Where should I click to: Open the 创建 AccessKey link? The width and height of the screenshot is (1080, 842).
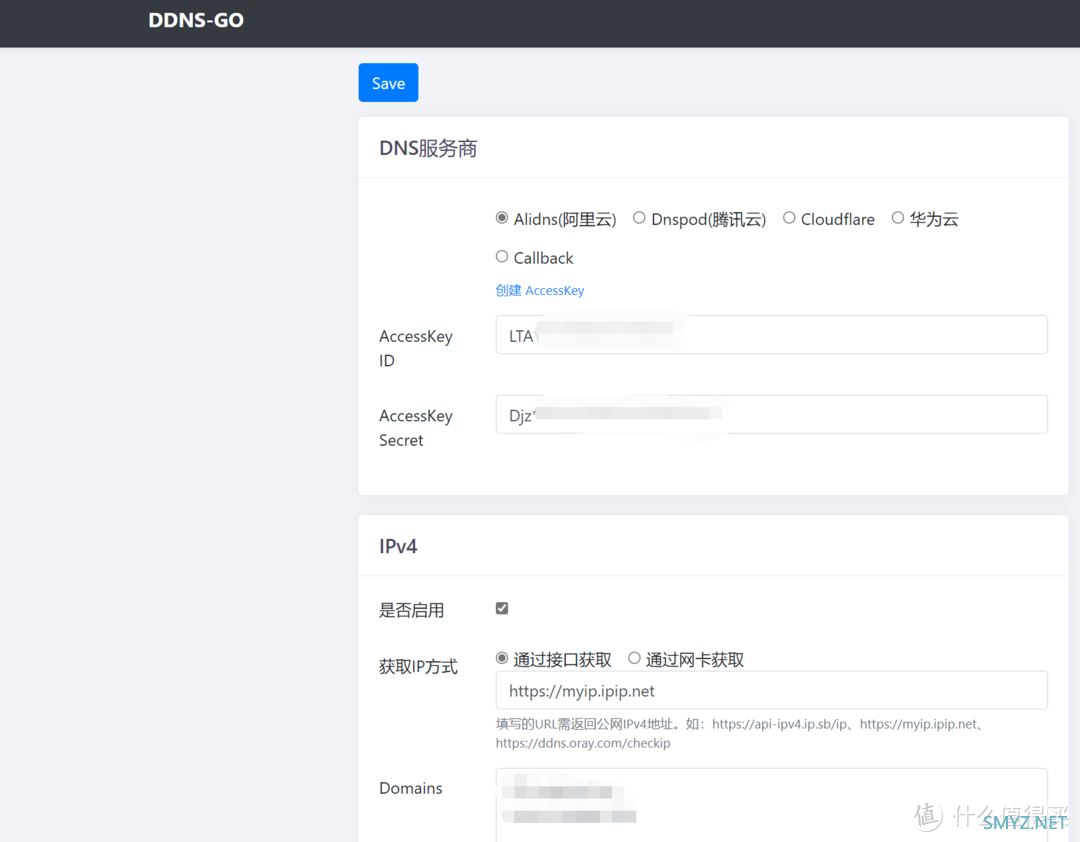pyautogui.click(x=540, y=291)
